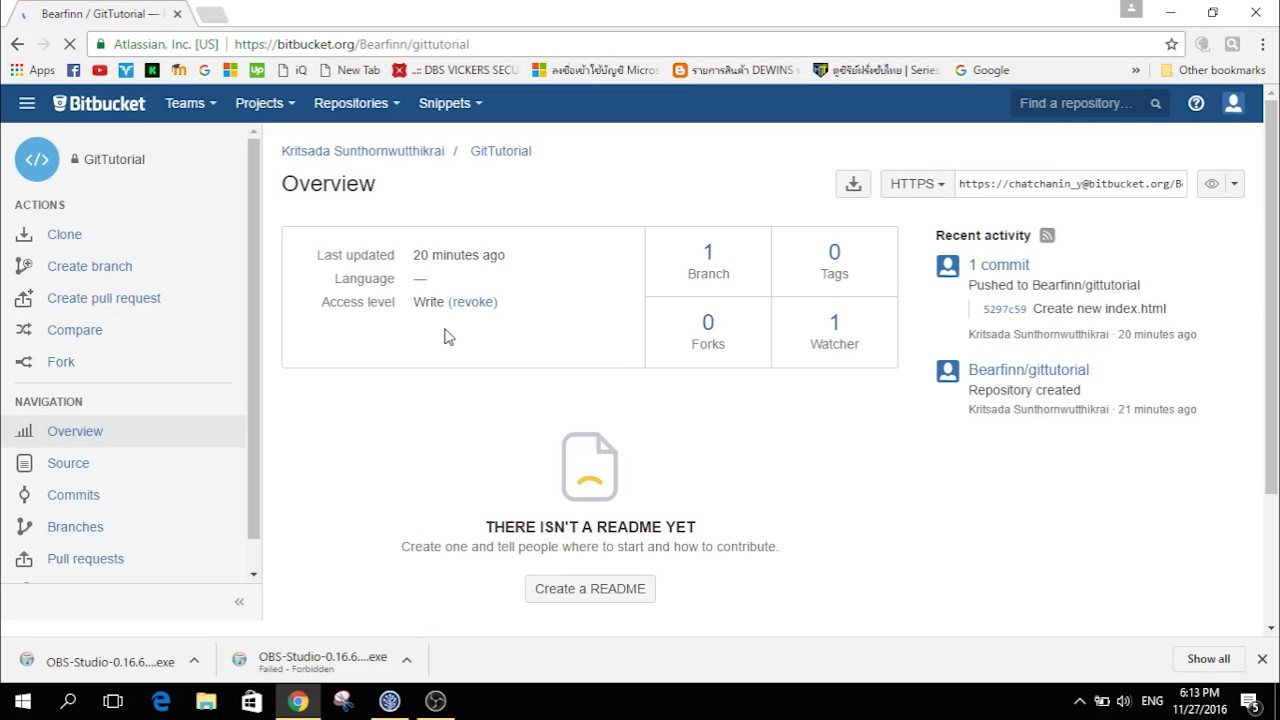Screen dimensions: 1280x720
Task: Expand the watch options dropdown arrow
Action: [x=1234, y=184]
